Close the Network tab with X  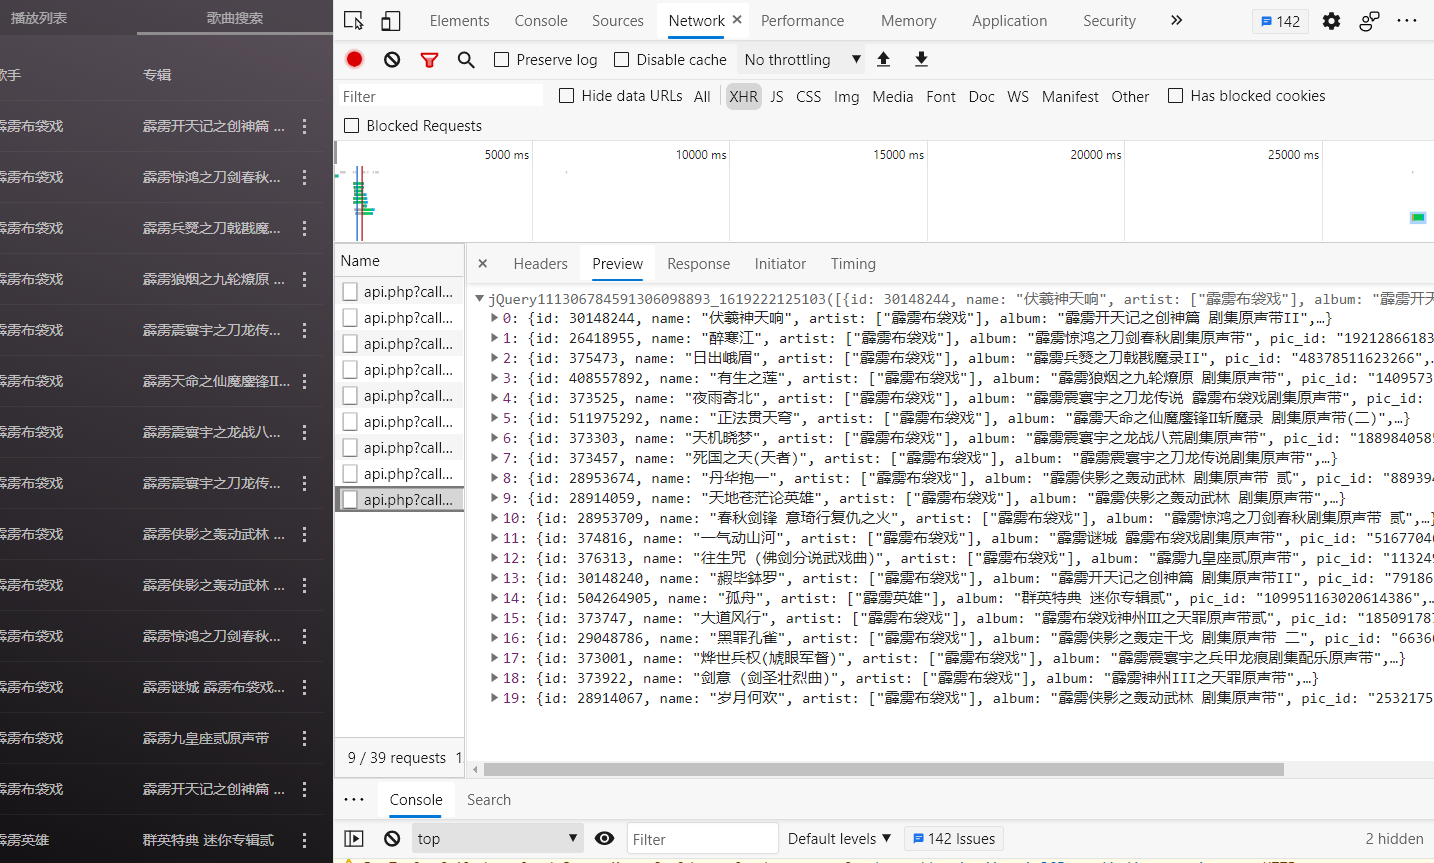(737, 19)
